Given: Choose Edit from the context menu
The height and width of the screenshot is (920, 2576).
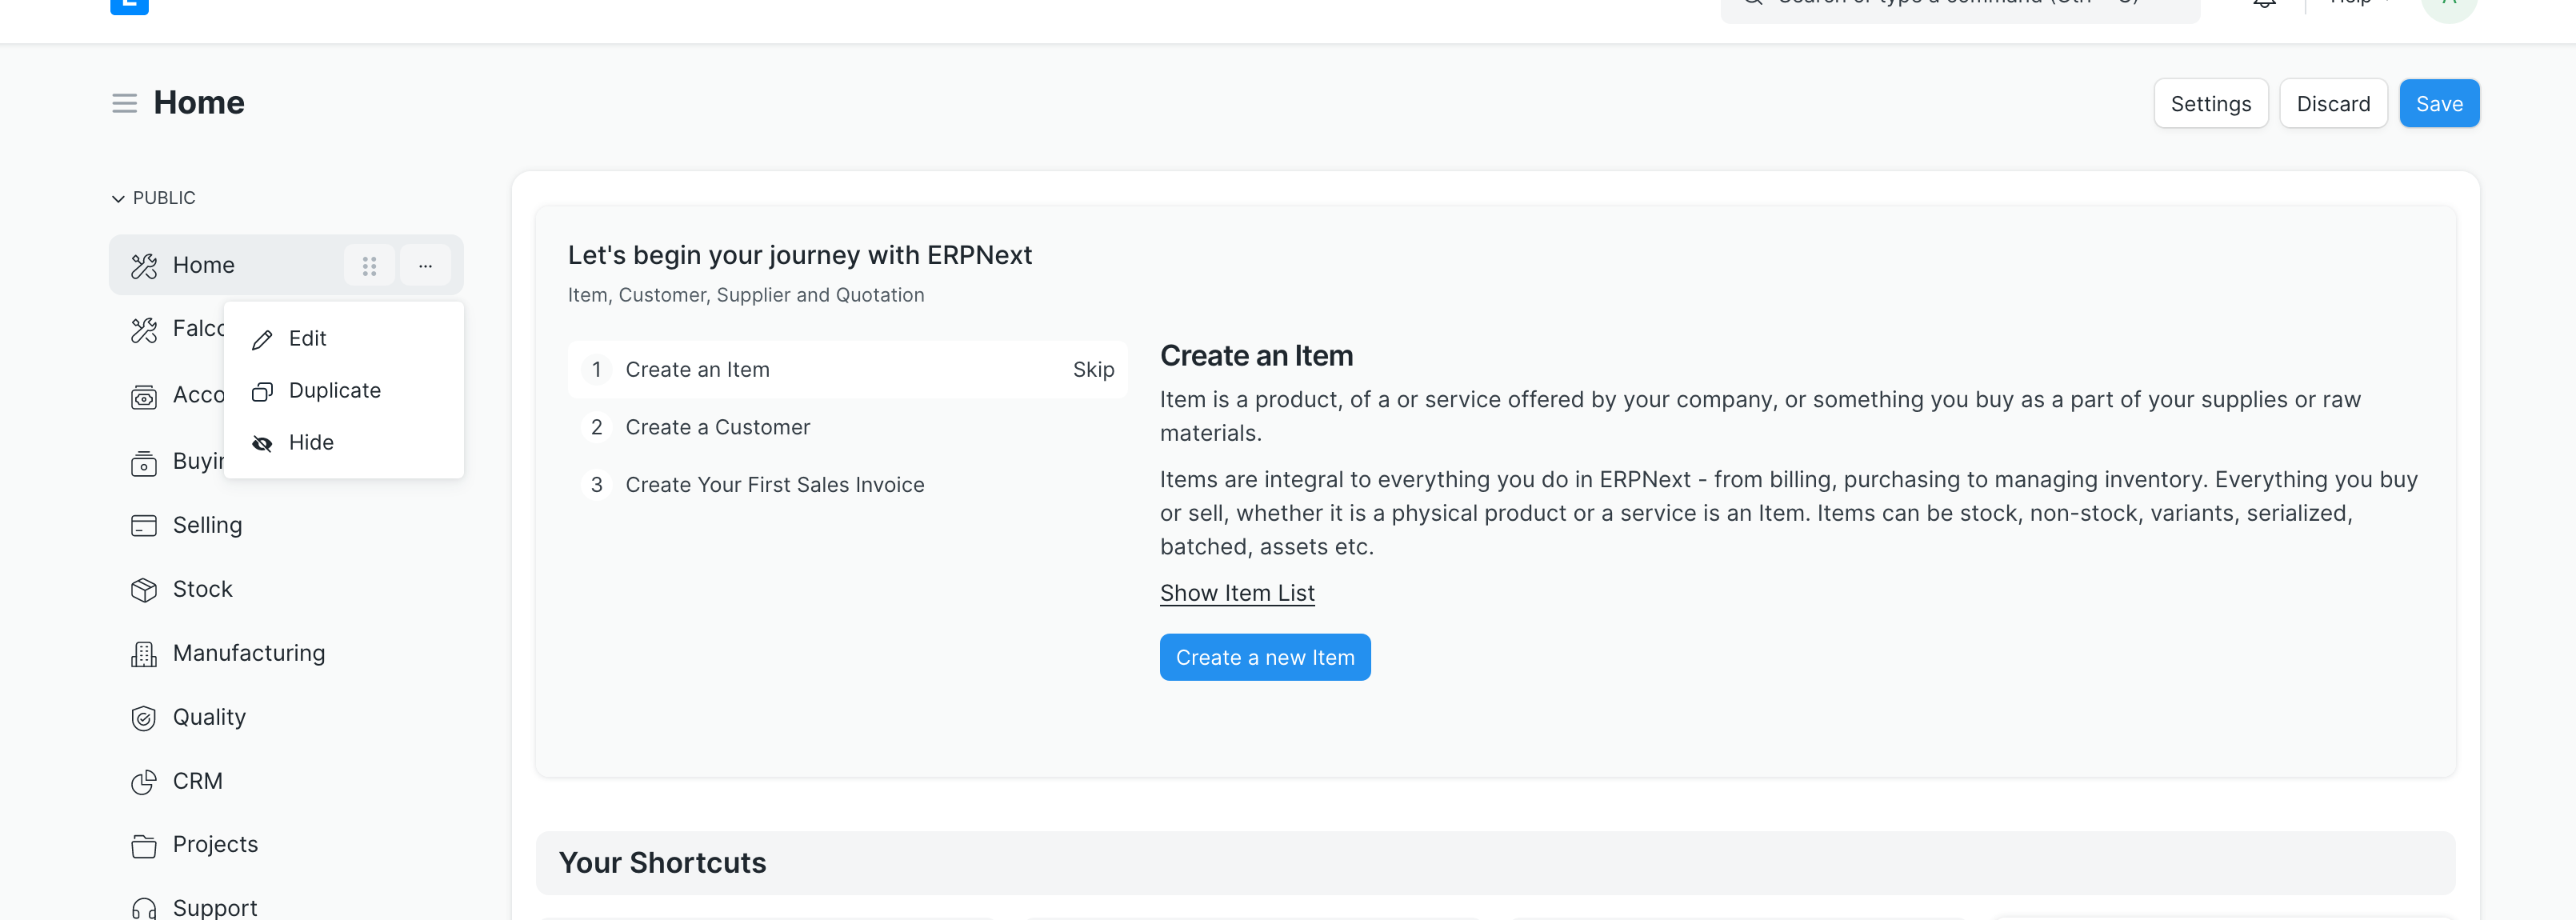Looking at the screenshot, I should (x=344, y=339).
